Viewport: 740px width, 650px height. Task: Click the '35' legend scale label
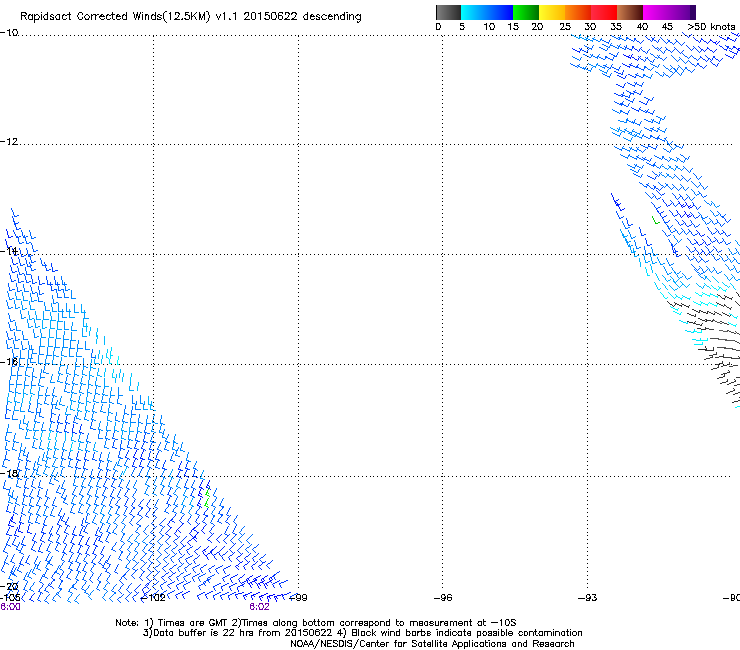point(616,26)
